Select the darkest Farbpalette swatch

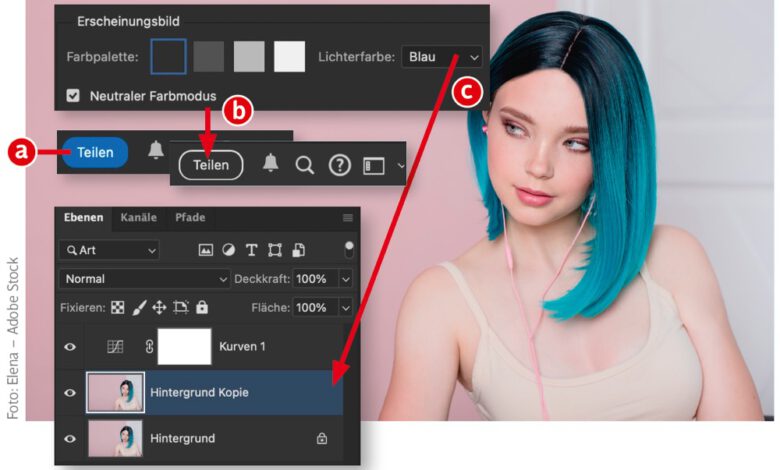169,57
